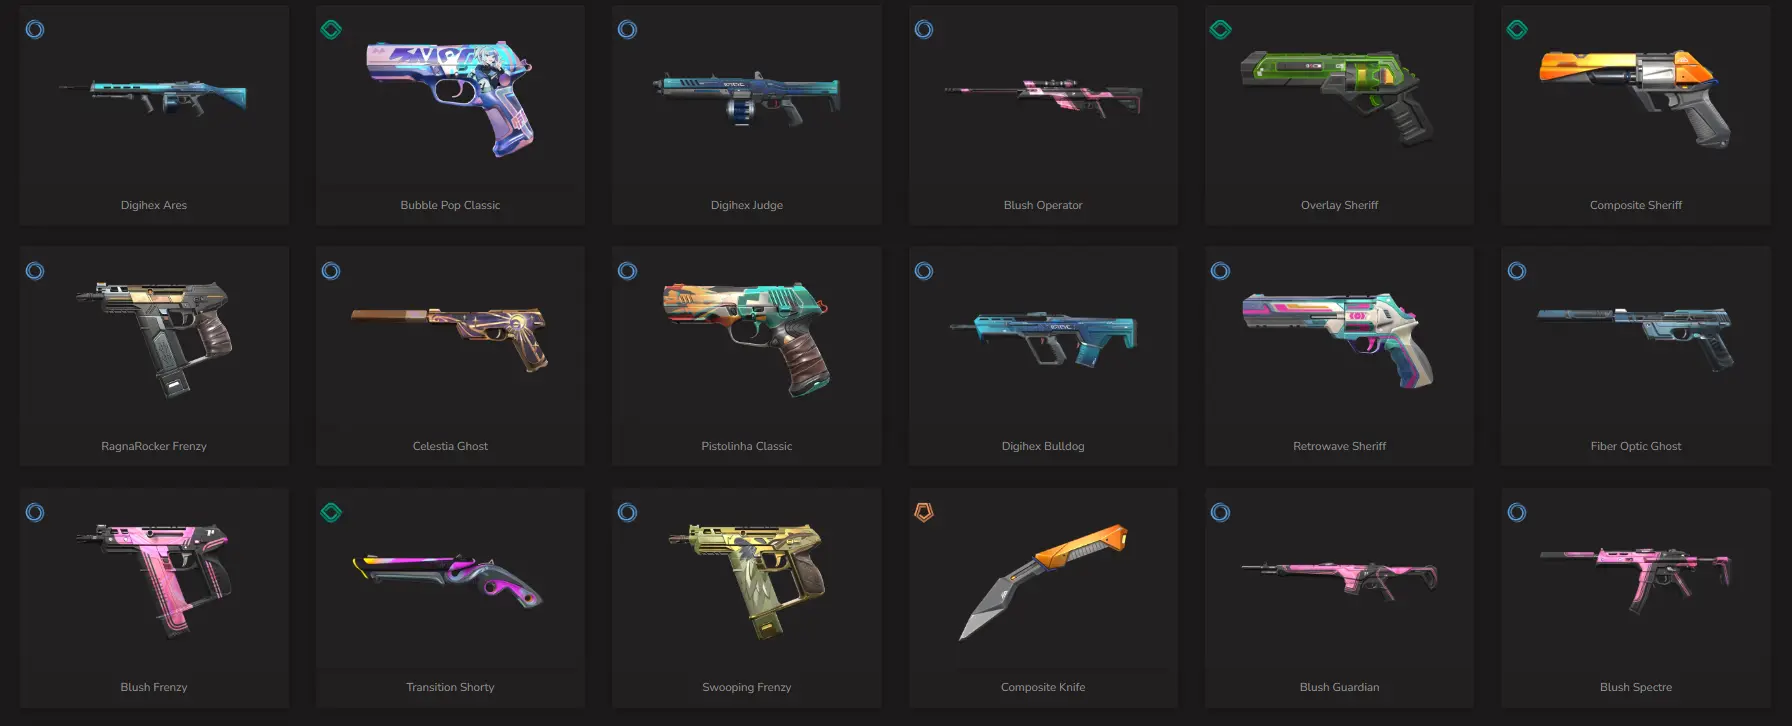
Task: Select the Digihex Bulldog weapon image
Action: tap(1043, 338)
